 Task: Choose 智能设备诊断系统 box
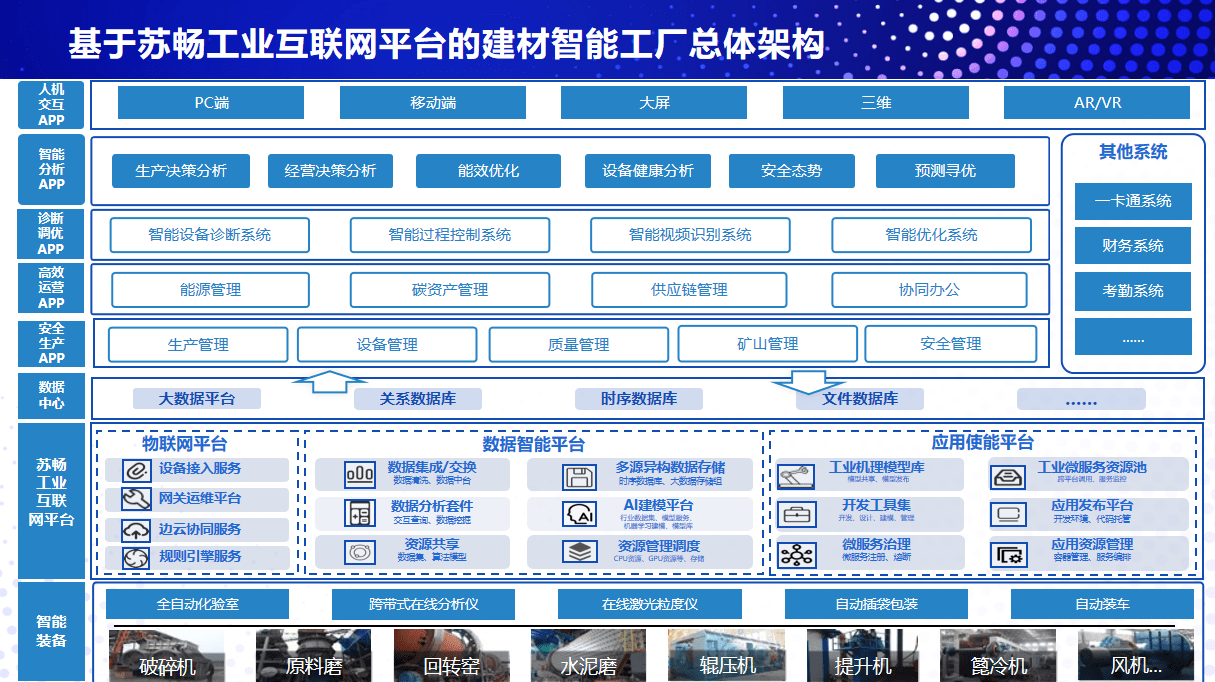tap(209, 235)
